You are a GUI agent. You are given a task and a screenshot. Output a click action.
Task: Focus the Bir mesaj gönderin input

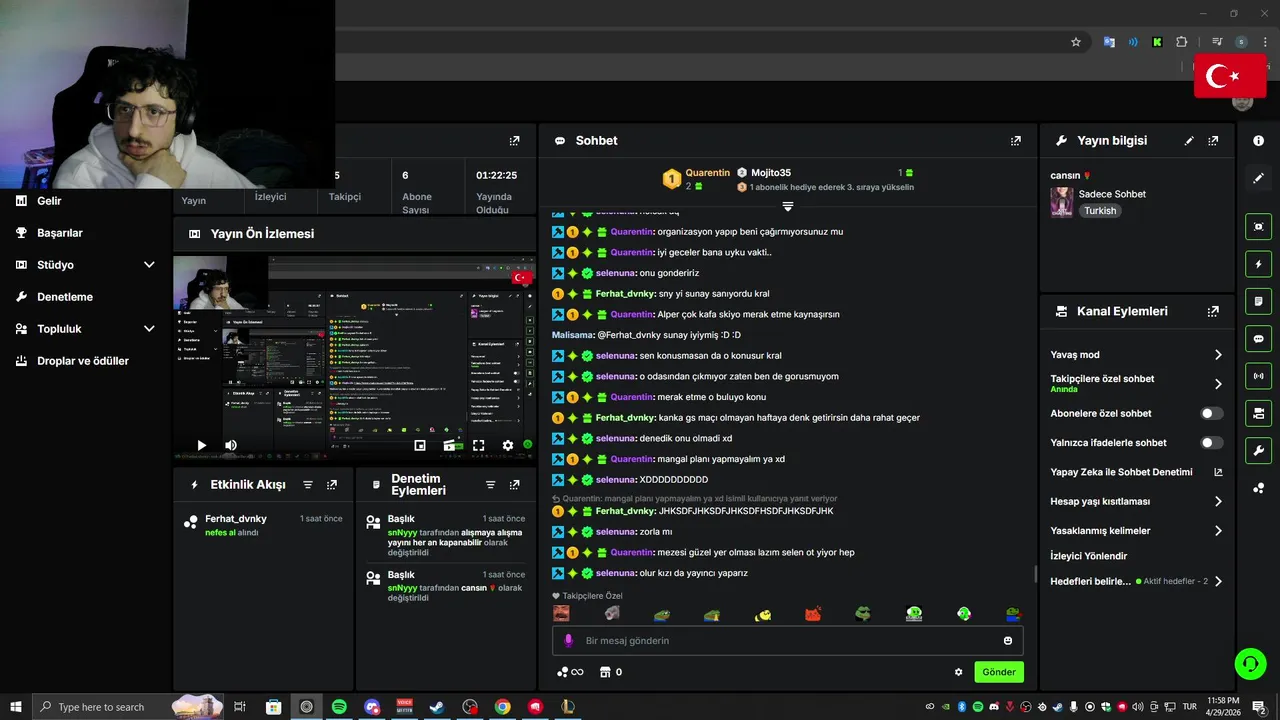click(787, 641)
